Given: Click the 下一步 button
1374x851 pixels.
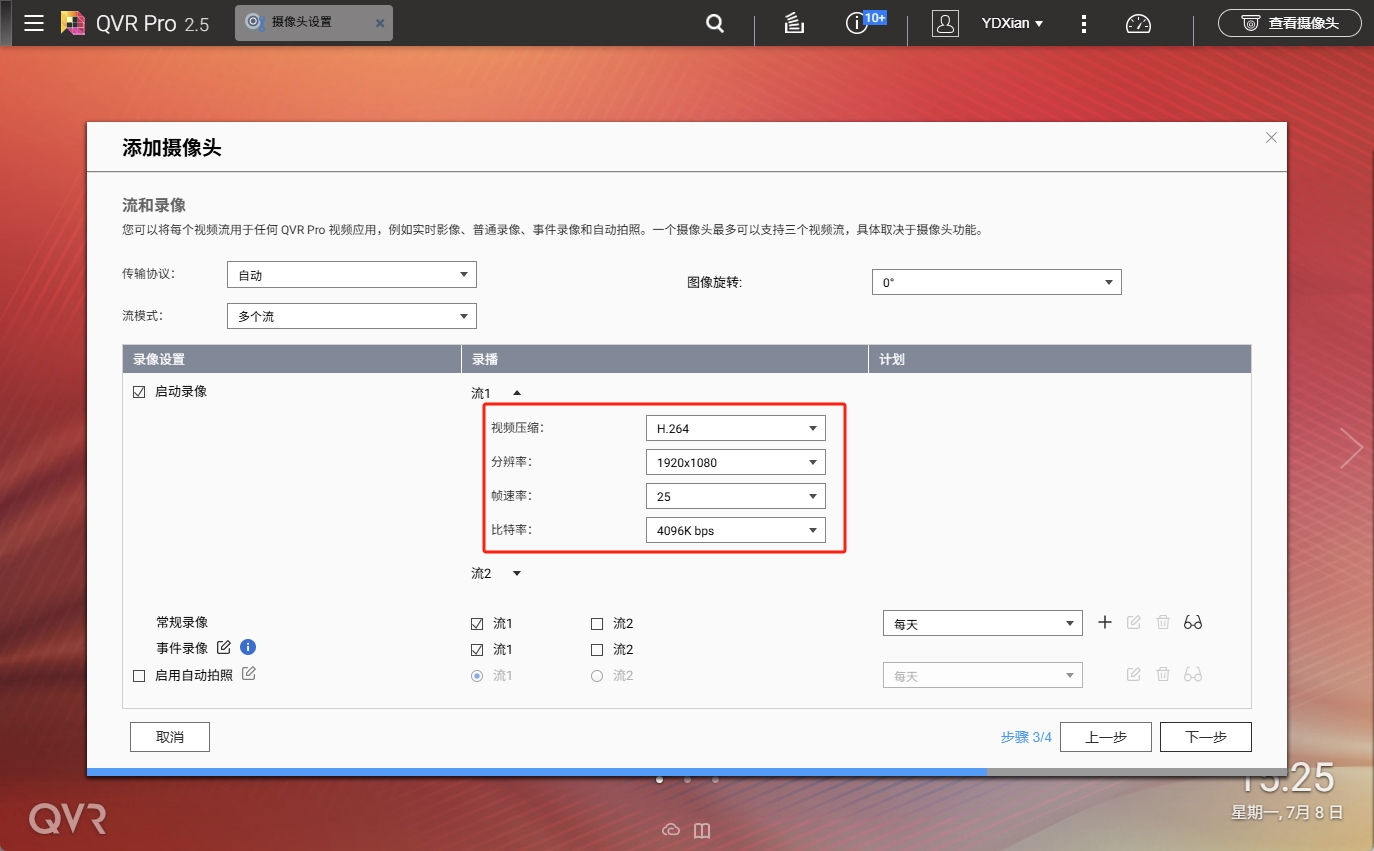Looking at the screenshot, I should (1206, 737).
